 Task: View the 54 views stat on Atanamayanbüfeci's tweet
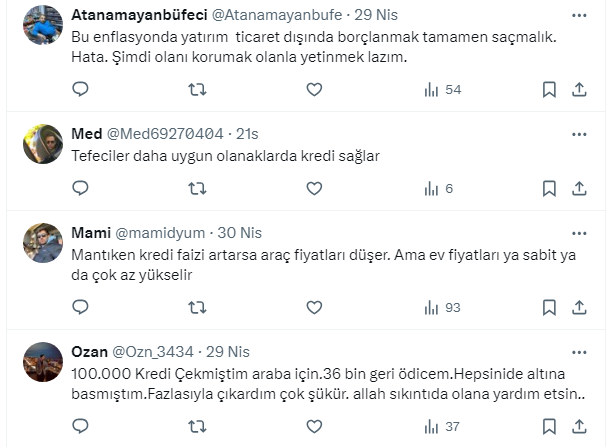point(441,90)
